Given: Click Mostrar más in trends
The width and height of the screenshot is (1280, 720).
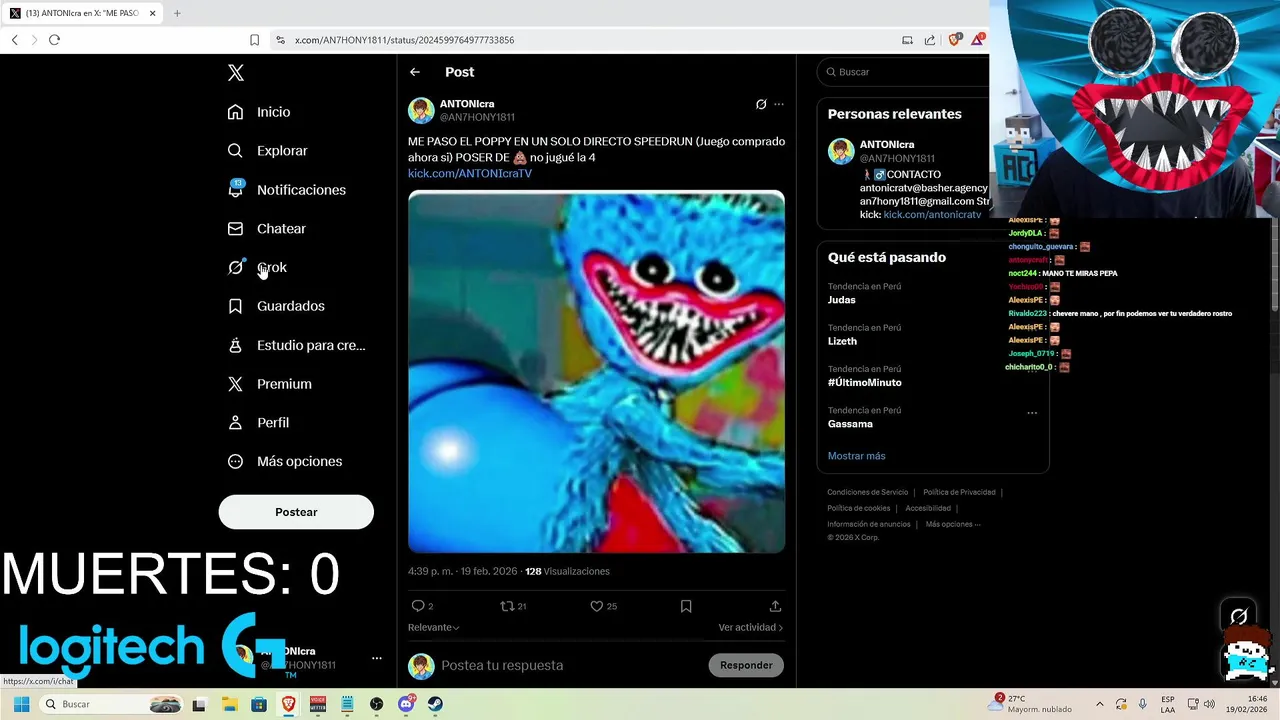Looking at the screenshot, I should 856,456.
